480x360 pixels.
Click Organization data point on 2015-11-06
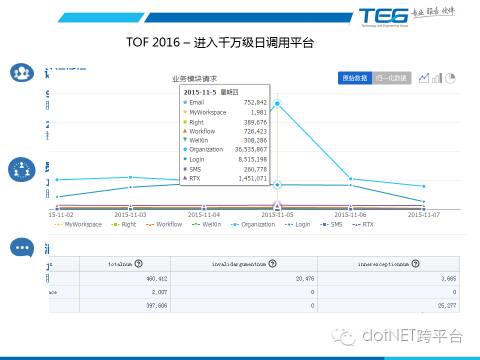coord(350,179)
